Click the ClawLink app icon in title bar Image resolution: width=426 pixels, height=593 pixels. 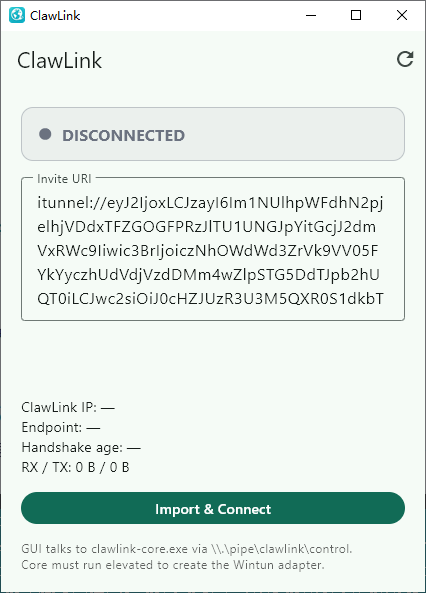coord(17,15)
